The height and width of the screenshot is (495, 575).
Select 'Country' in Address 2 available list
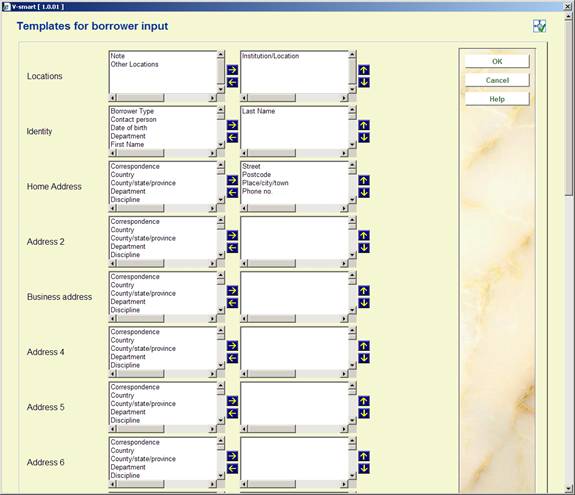point(122,230)
